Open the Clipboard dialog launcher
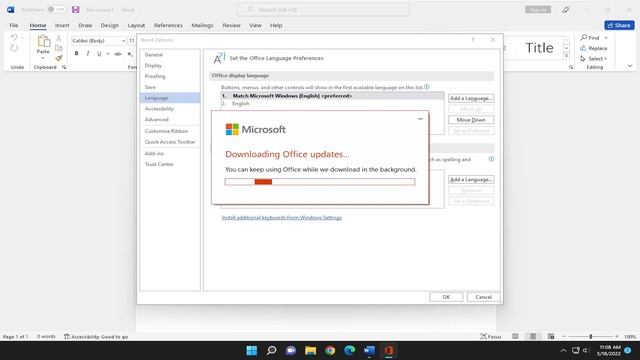This screenshot has height=360, width=640. point(64,67)
